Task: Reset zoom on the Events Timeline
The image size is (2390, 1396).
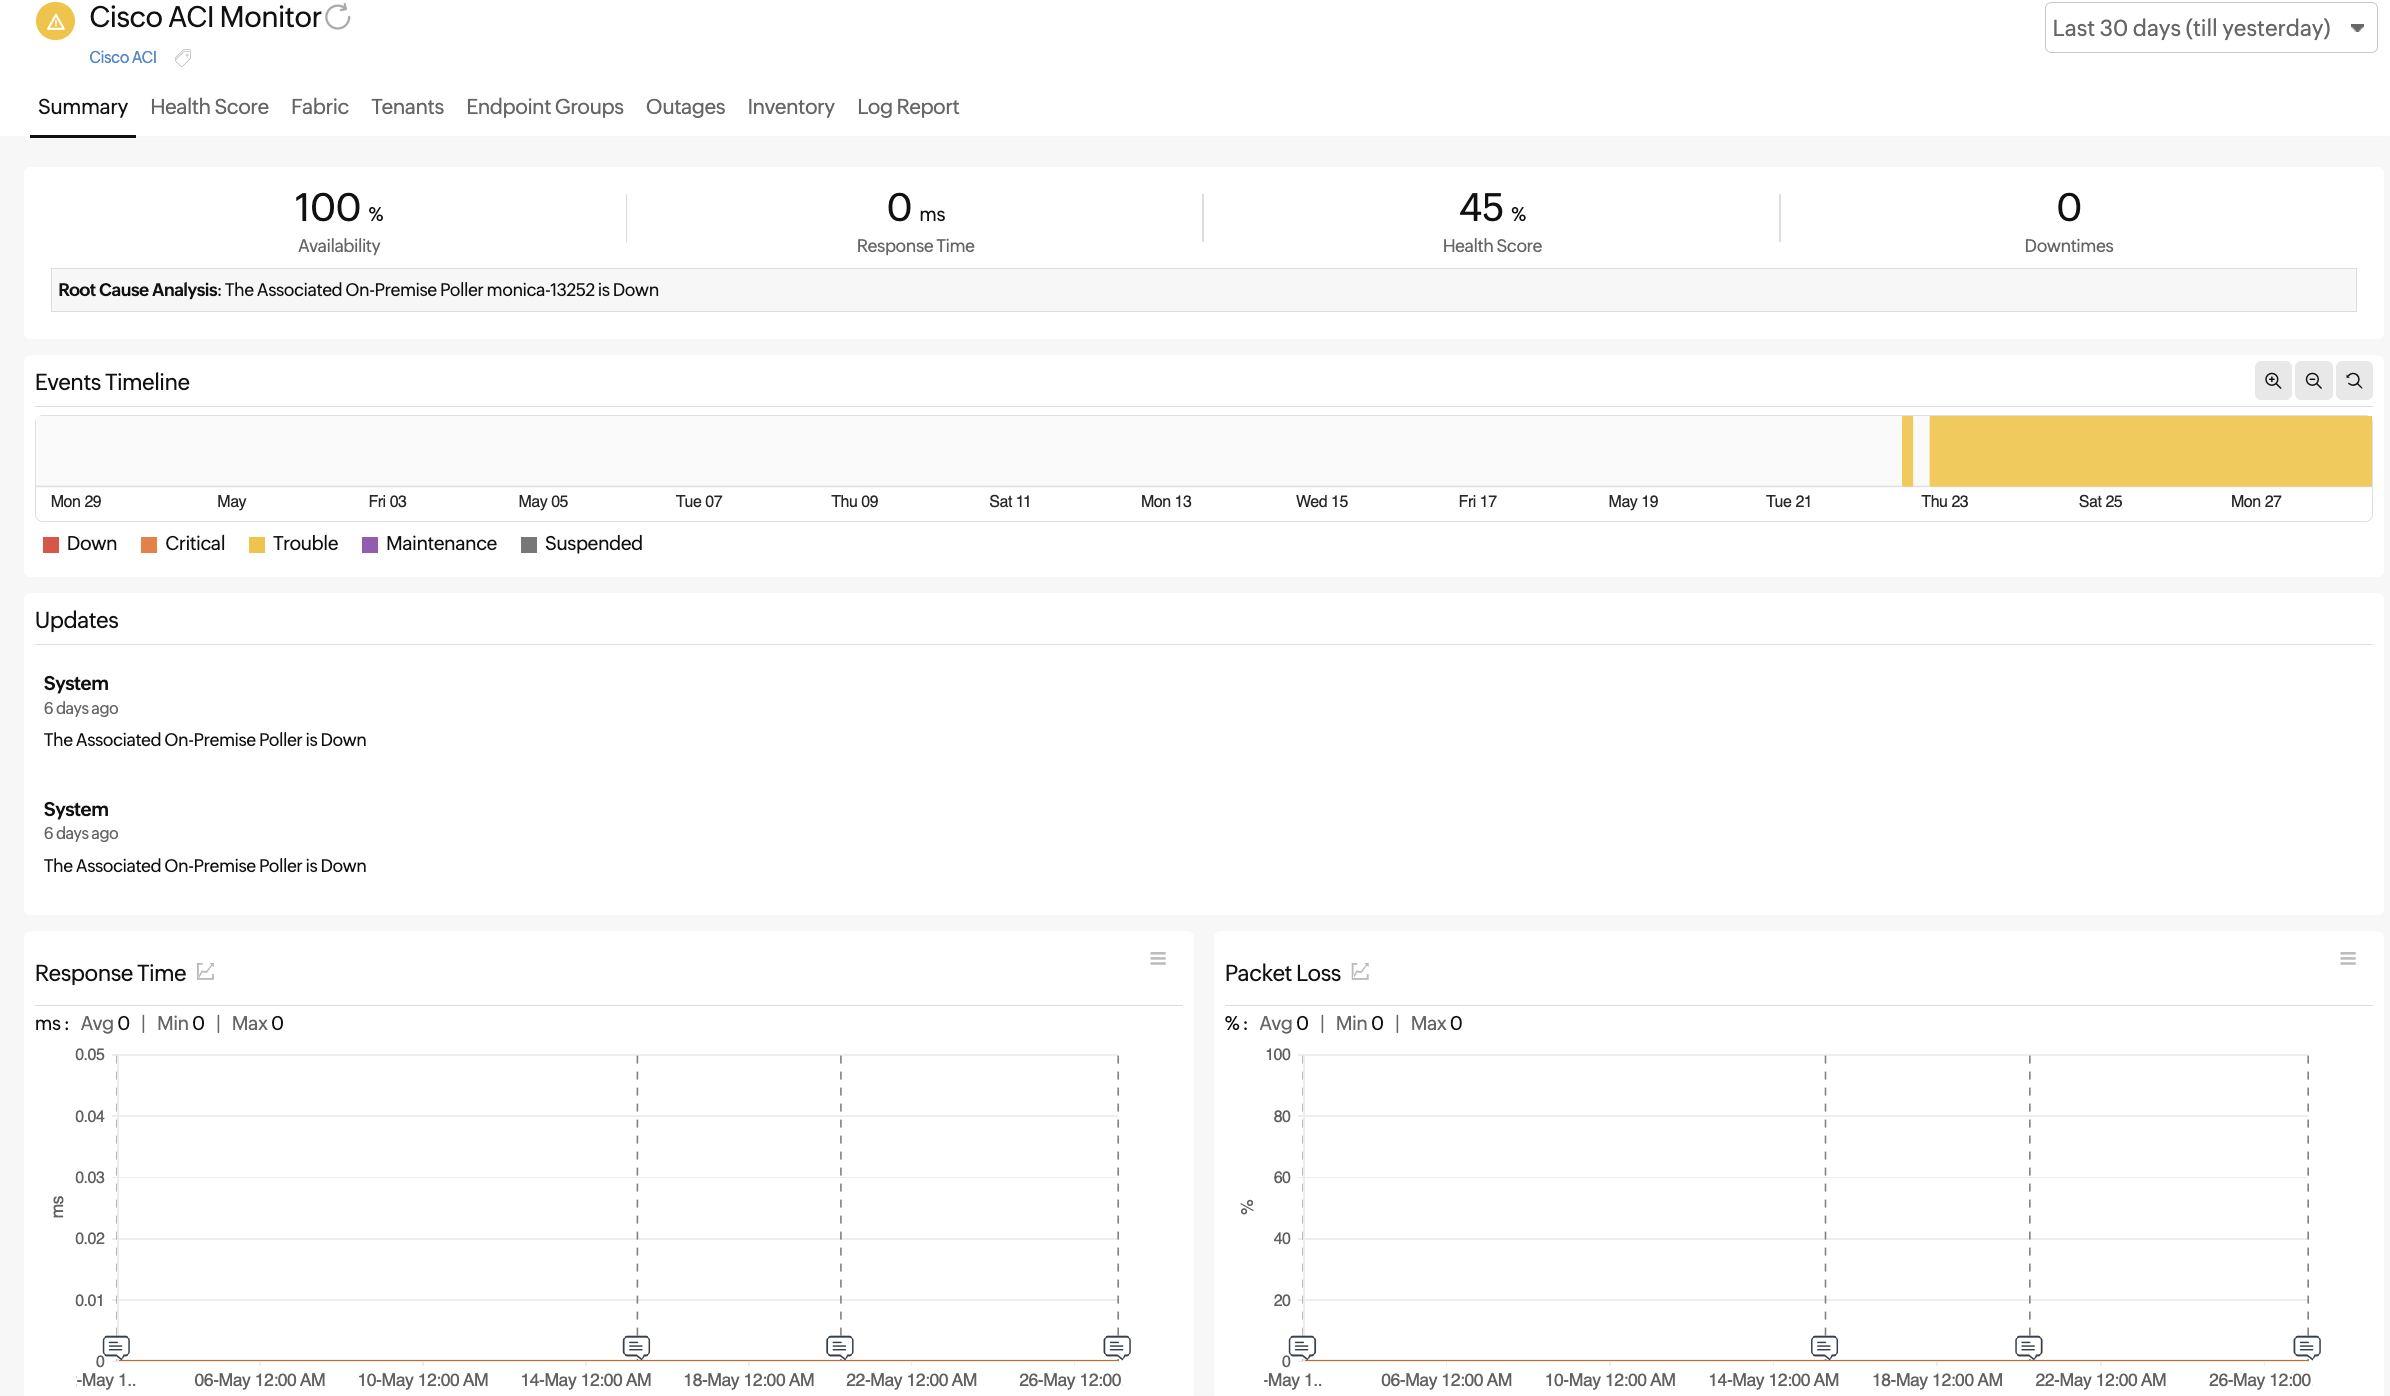Action: (x=2354, y=381)
